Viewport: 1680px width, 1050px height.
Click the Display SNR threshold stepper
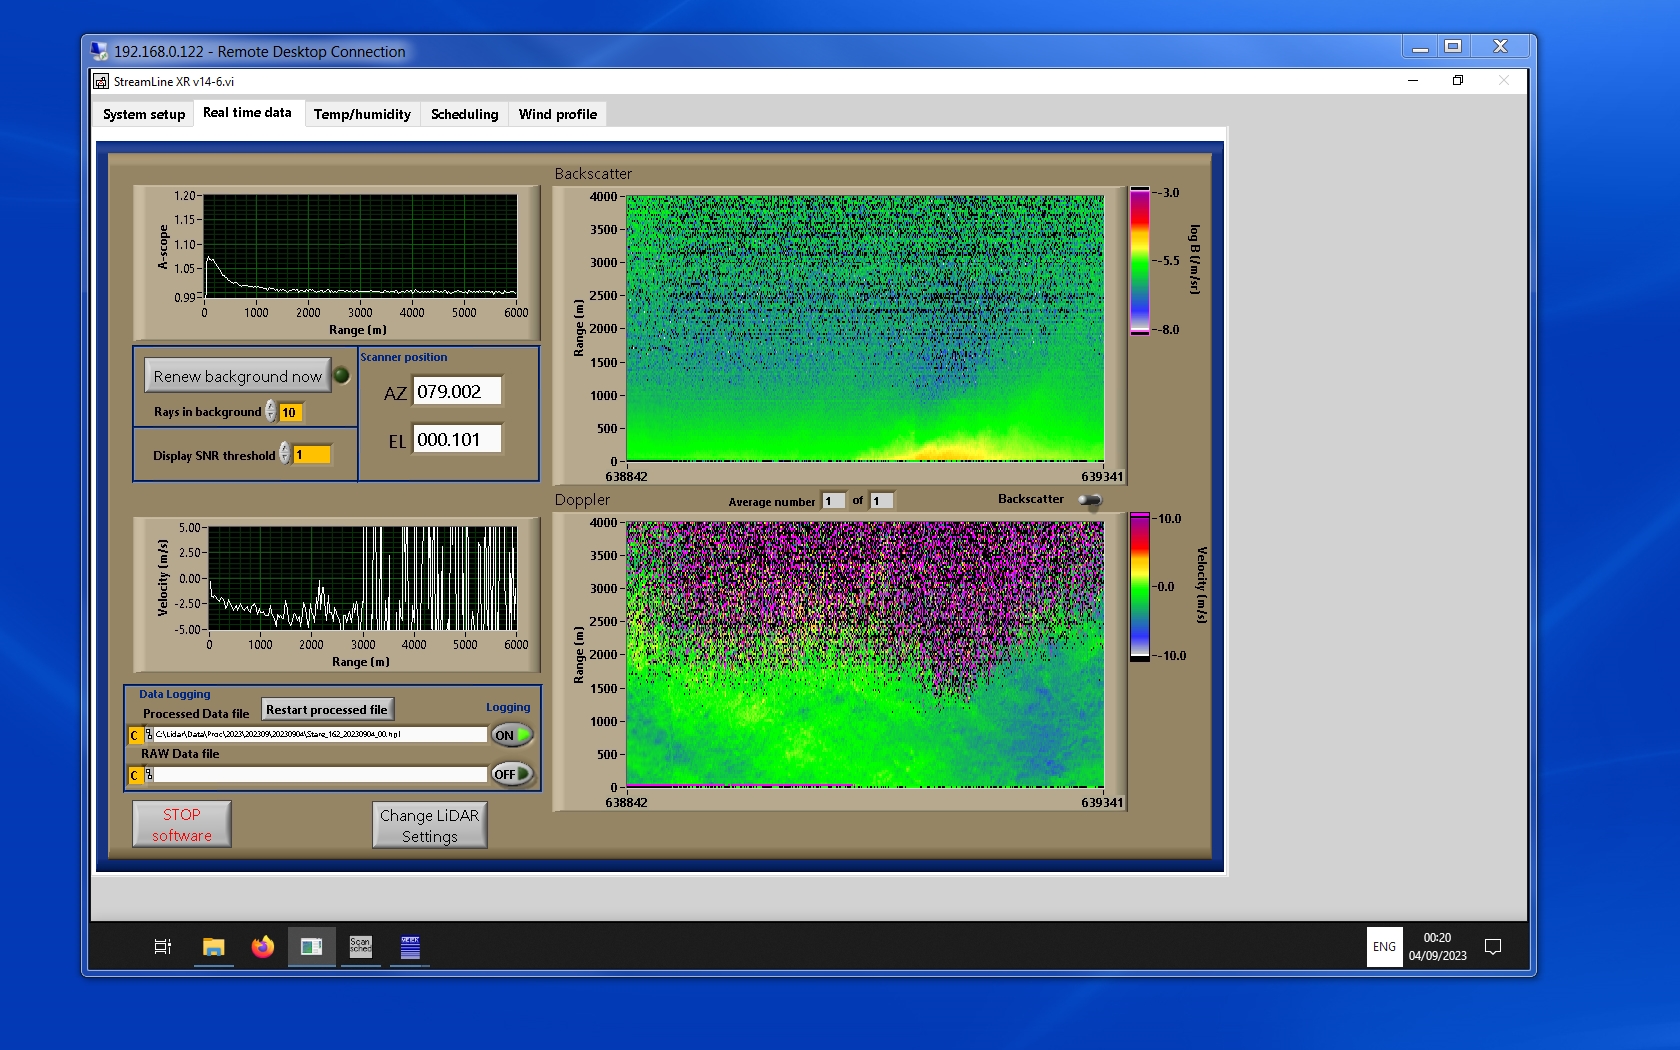285,454
